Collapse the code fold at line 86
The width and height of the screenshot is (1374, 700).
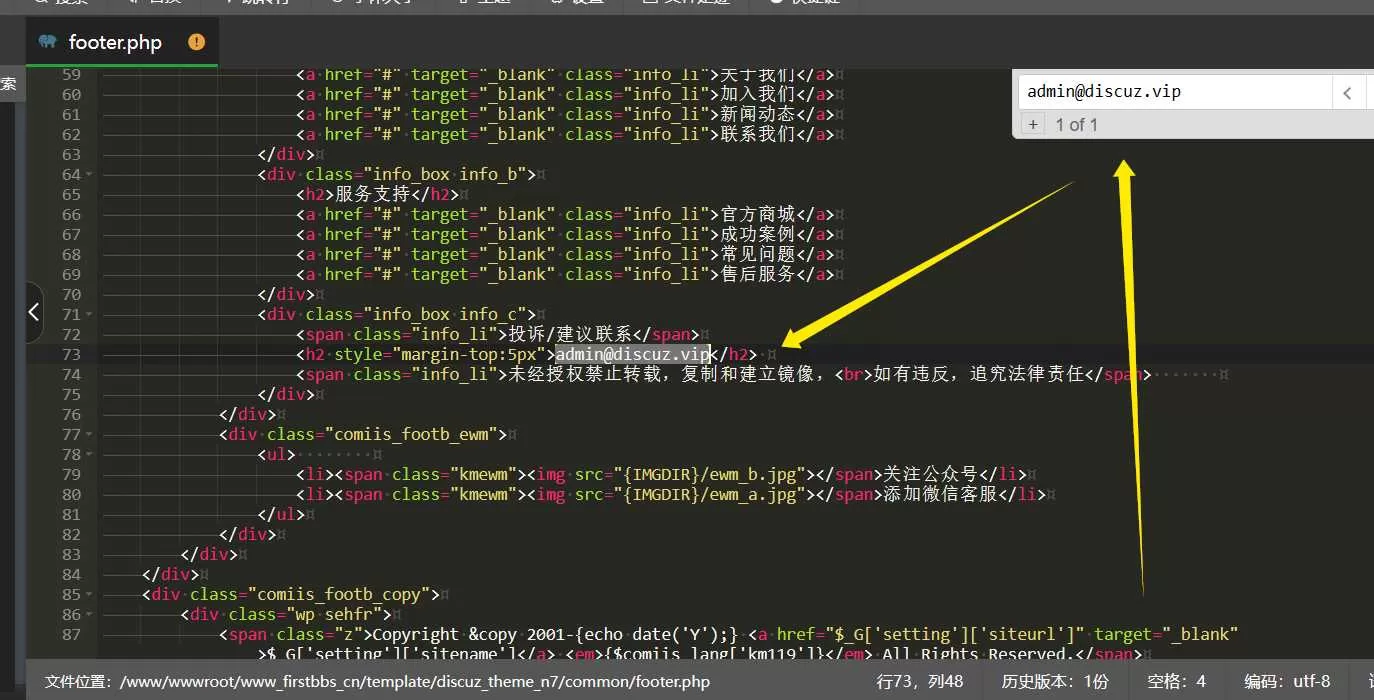pos(90,615)
